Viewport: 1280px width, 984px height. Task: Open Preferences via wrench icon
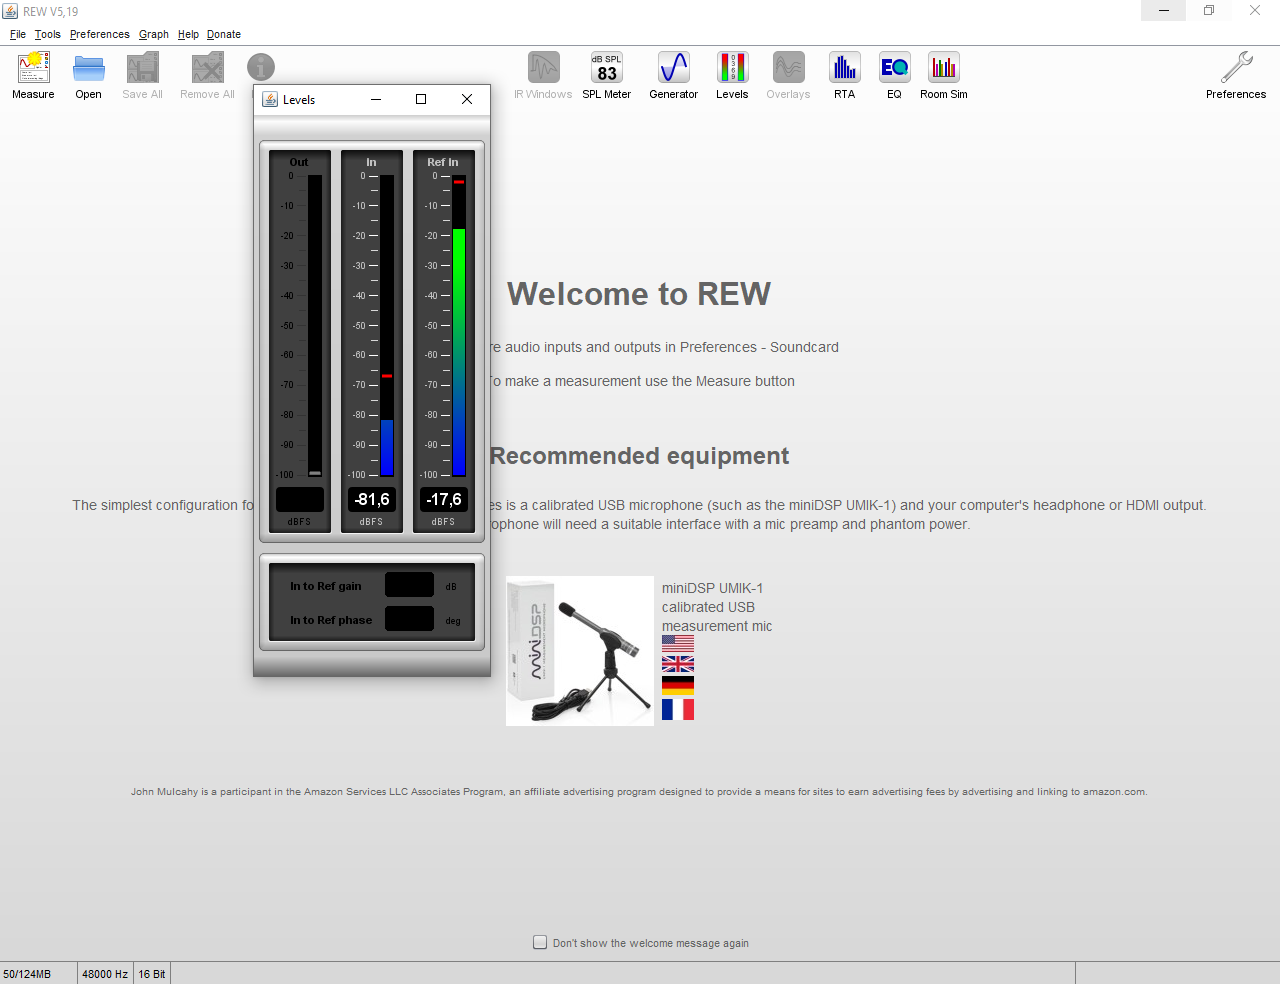click(1236, 76)
